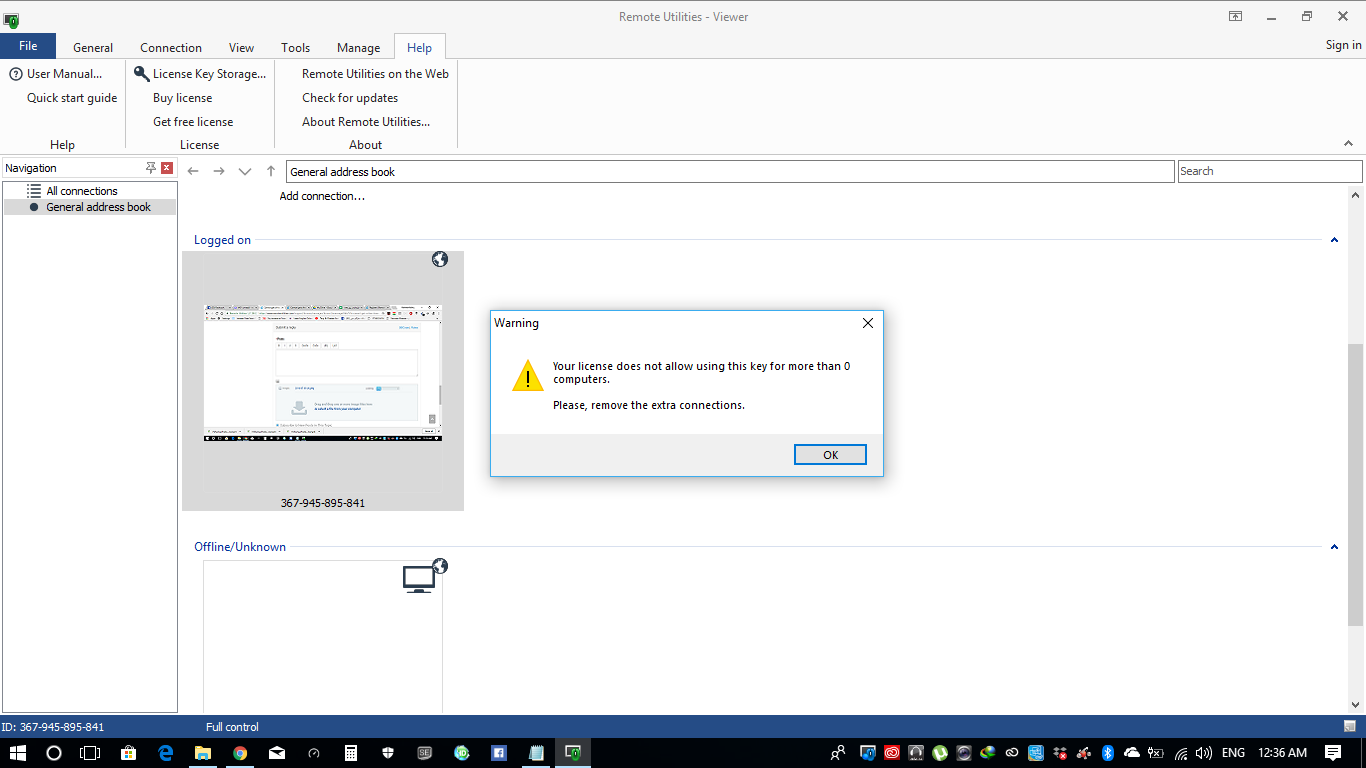Pin the Navigation panel
Image resolution: width=1366 pixels, height=768 pixels.
151,168
